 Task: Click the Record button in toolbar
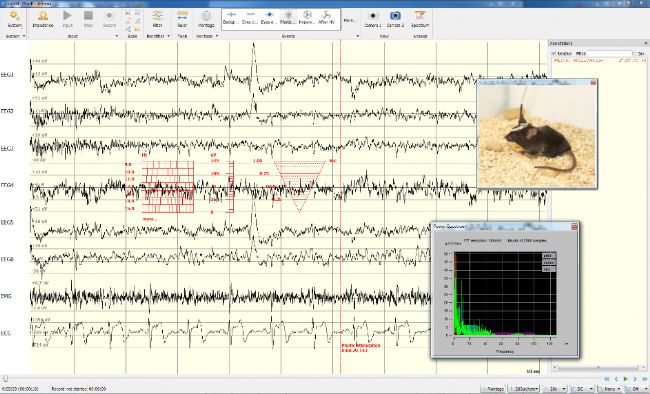point(109,19)
